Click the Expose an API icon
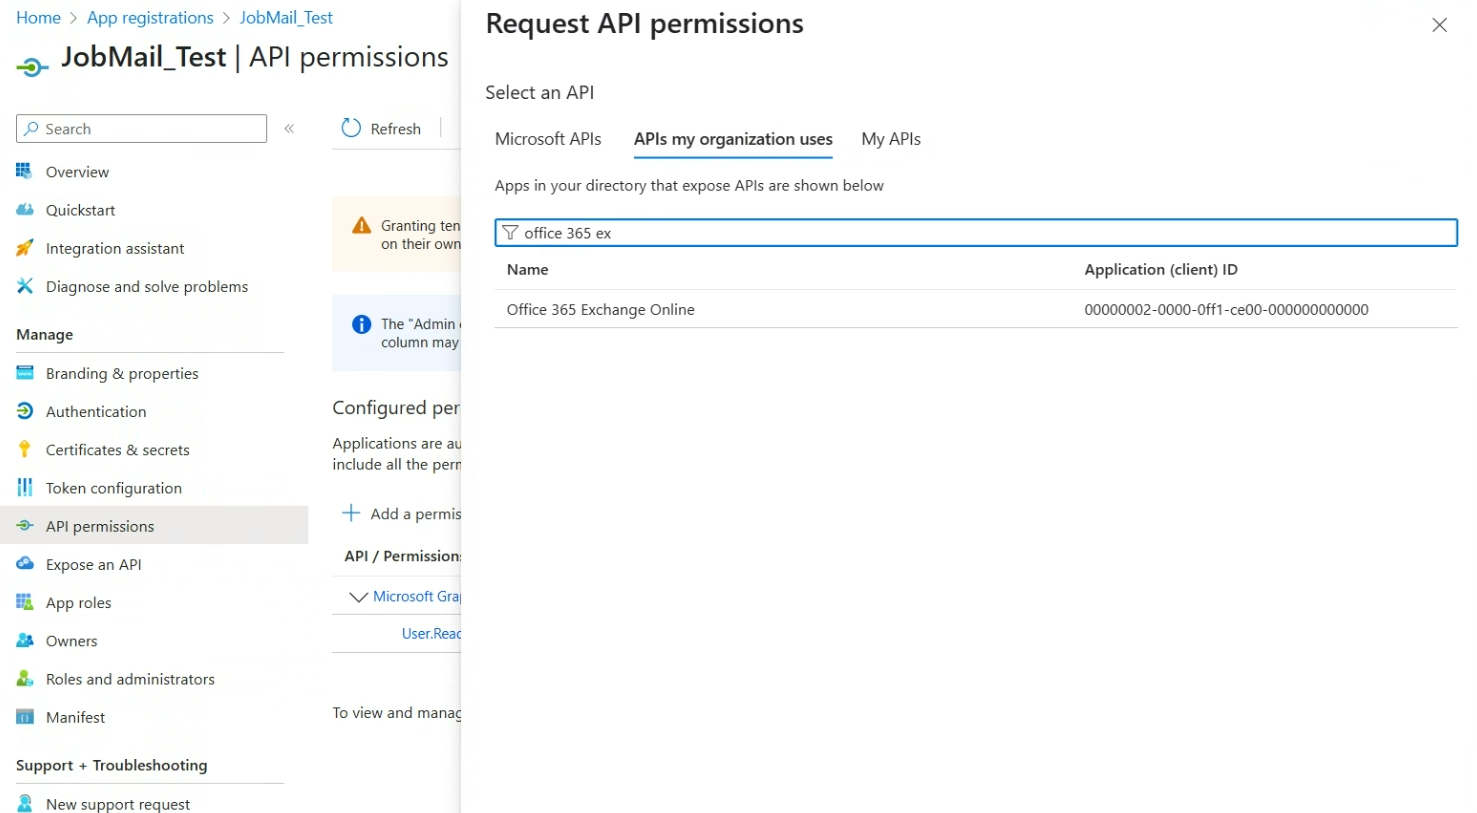This screenshot has width=1477, height=813. pyautogui.click(x=25, y=564)
